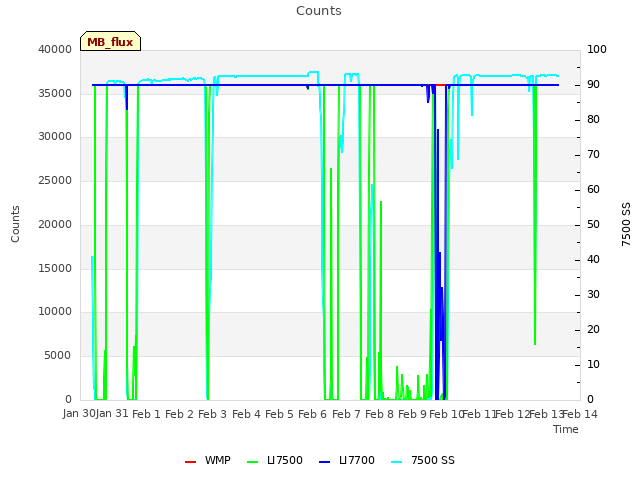Image resolution: width=640 pixels, height=480 pixels.
Task: Click the blue LI7700 legend swatch
Action: (x=324, y=462)
